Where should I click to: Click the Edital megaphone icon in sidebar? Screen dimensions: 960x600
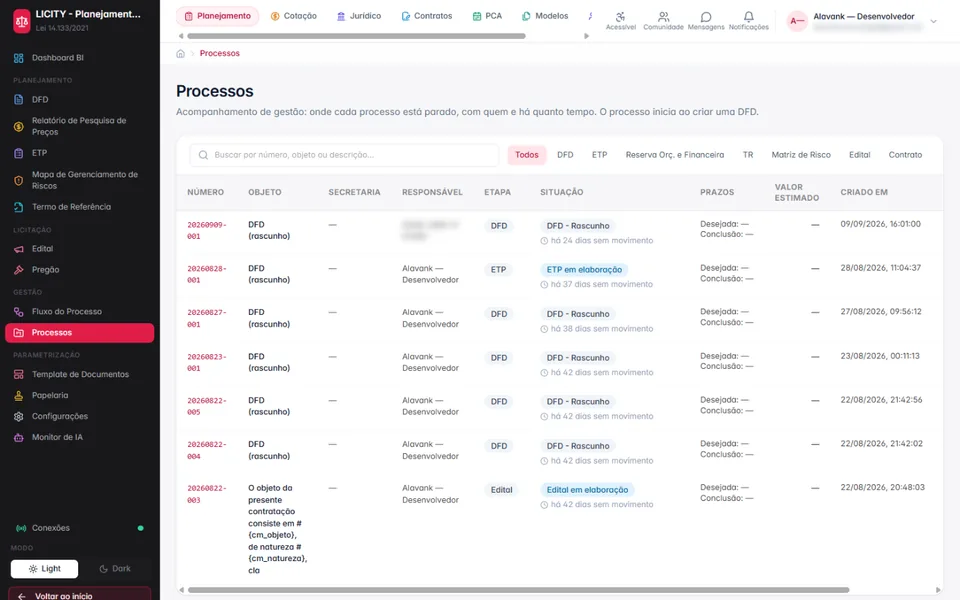click(18, 249)
